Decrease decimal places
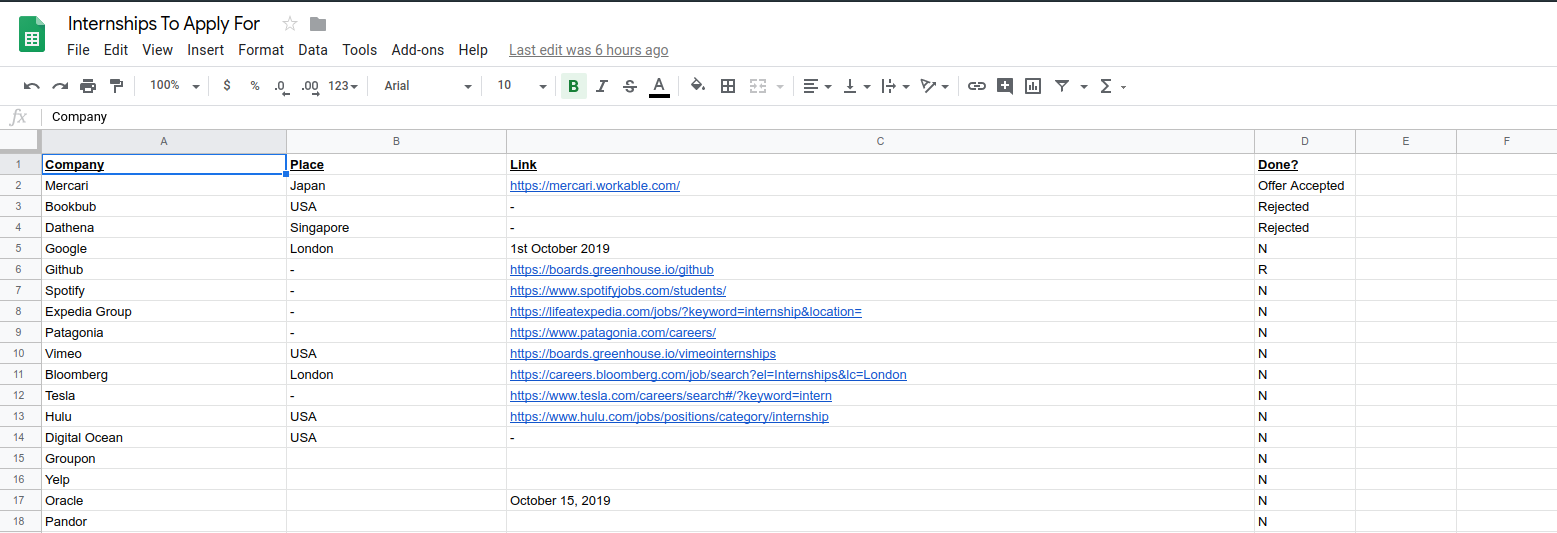1557x533 pixels. point(282,86)
